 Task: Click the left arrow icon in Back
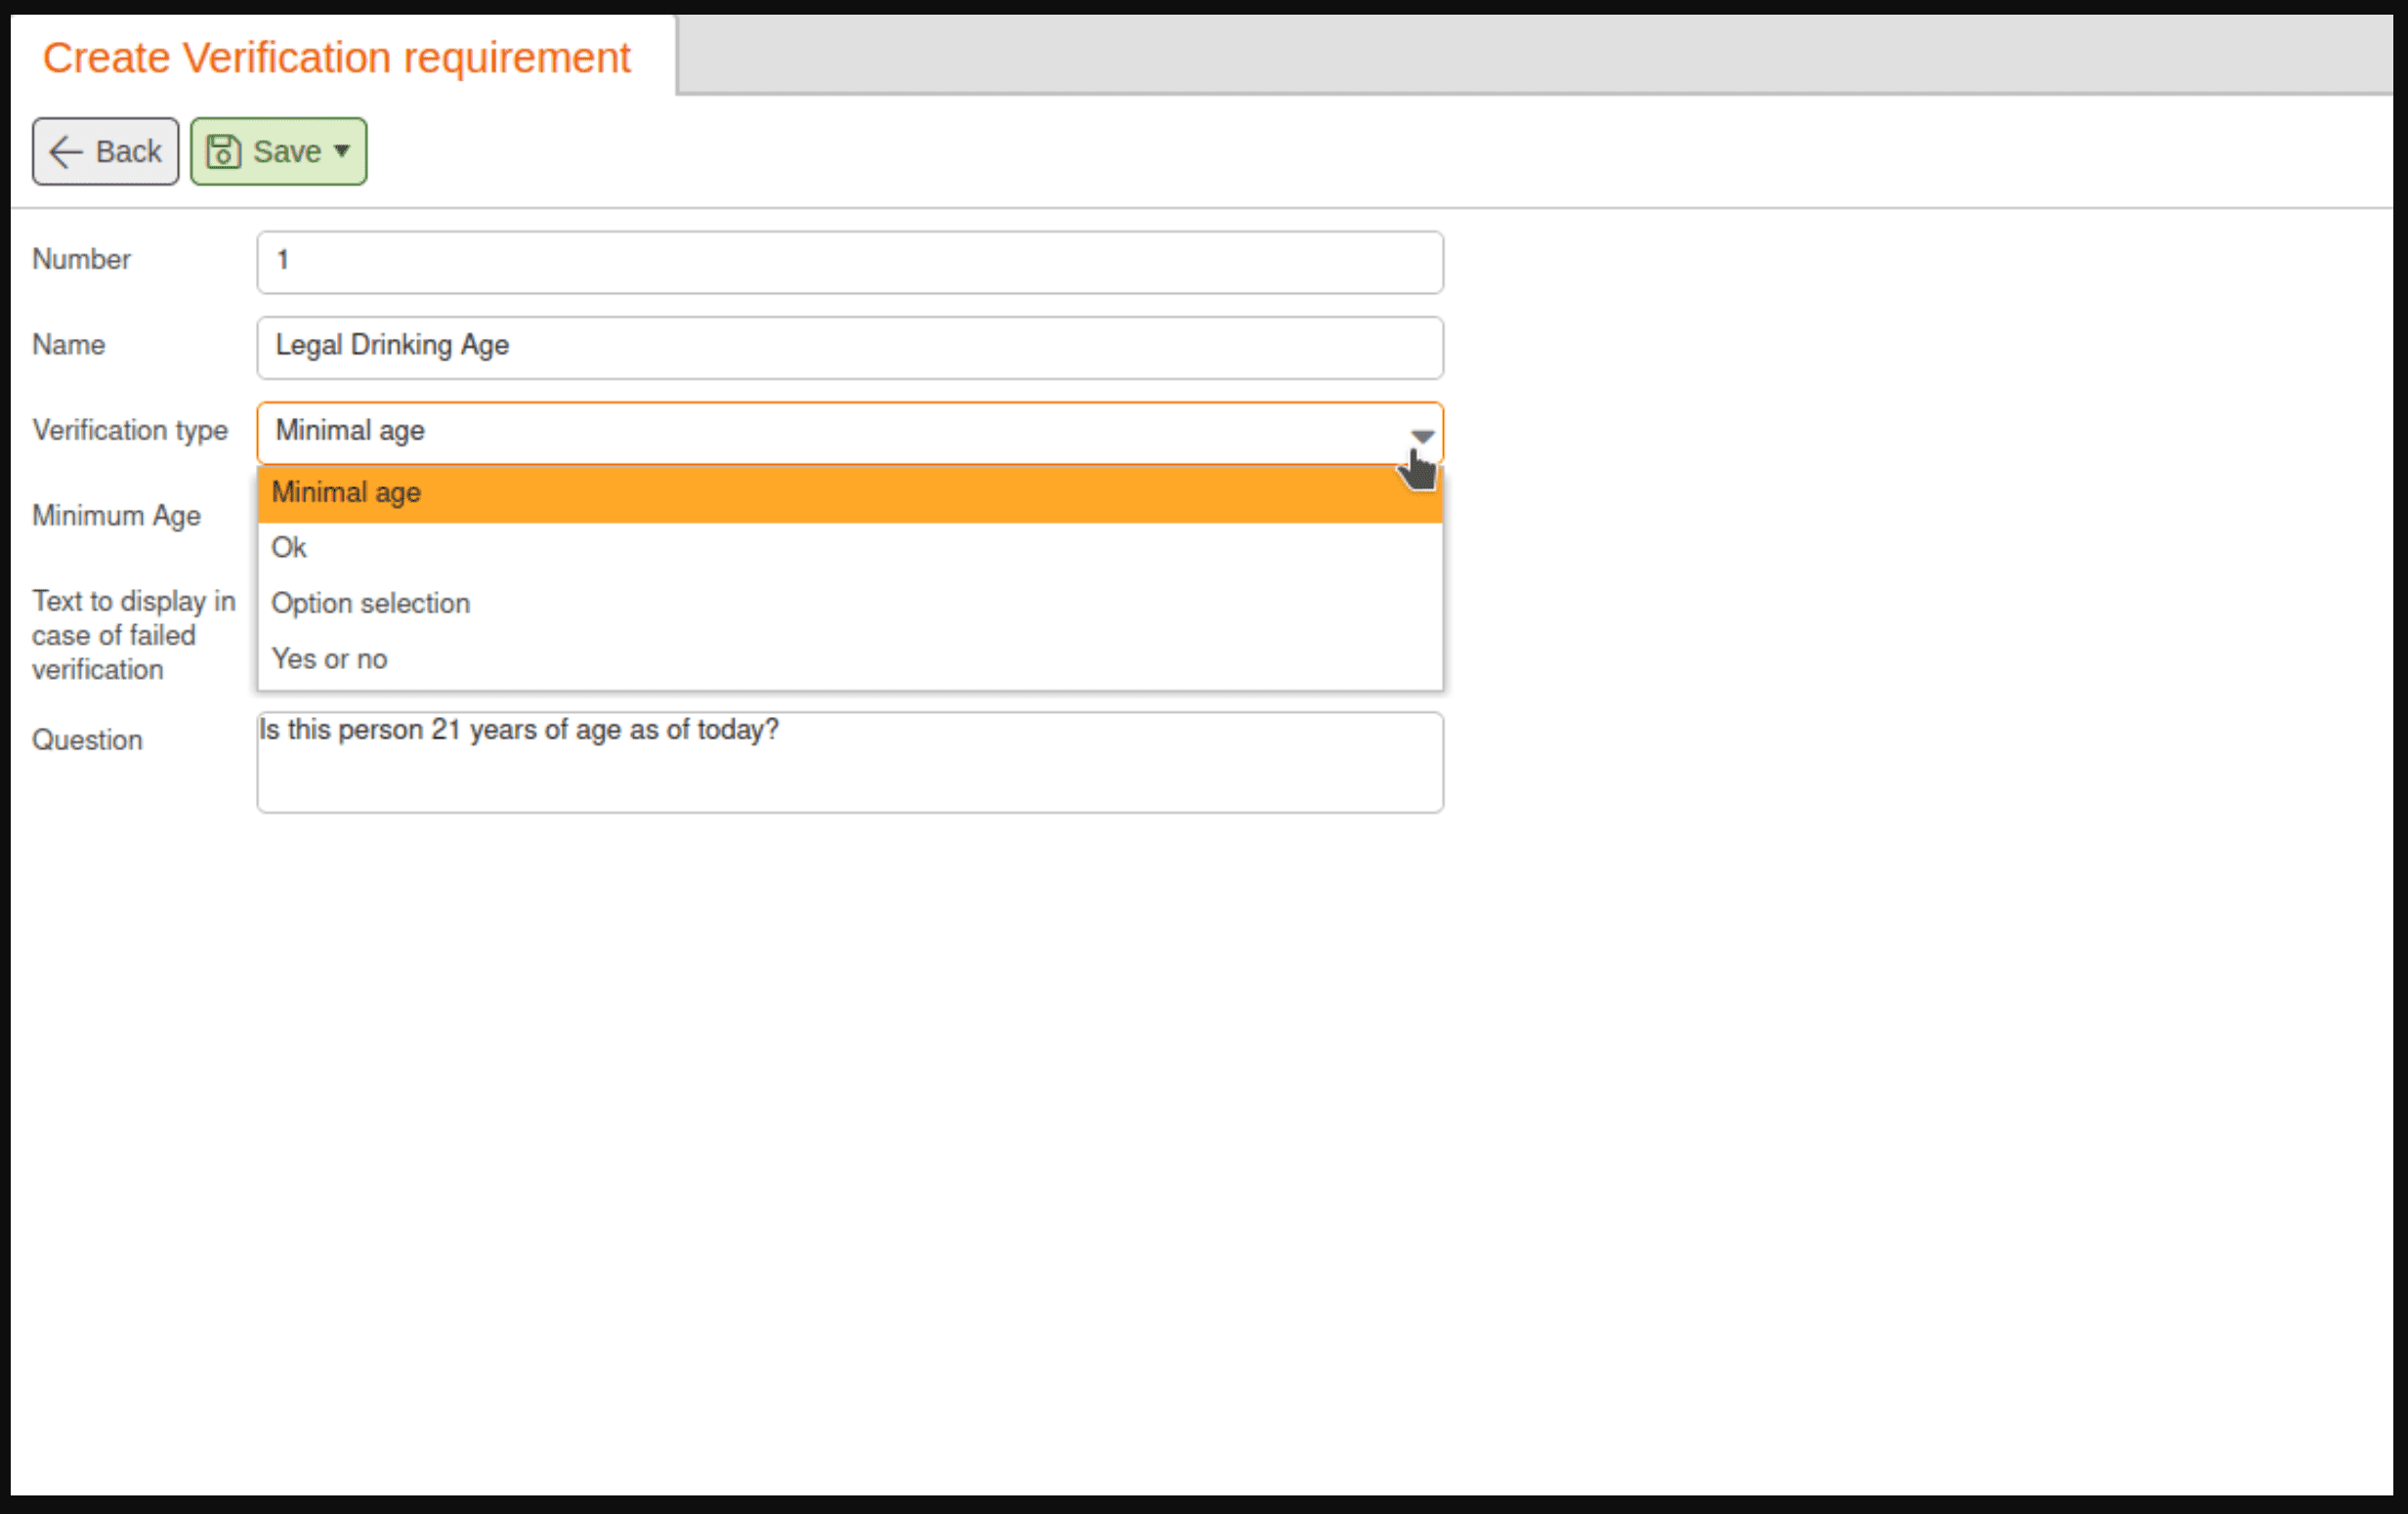(x=66, y=151)
